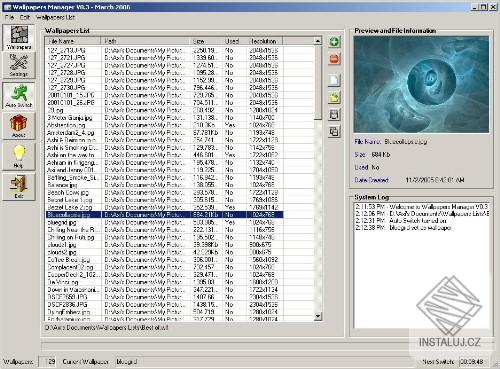
Task: Click the list scrollbar up arrow
Action: tap(318, 41)
